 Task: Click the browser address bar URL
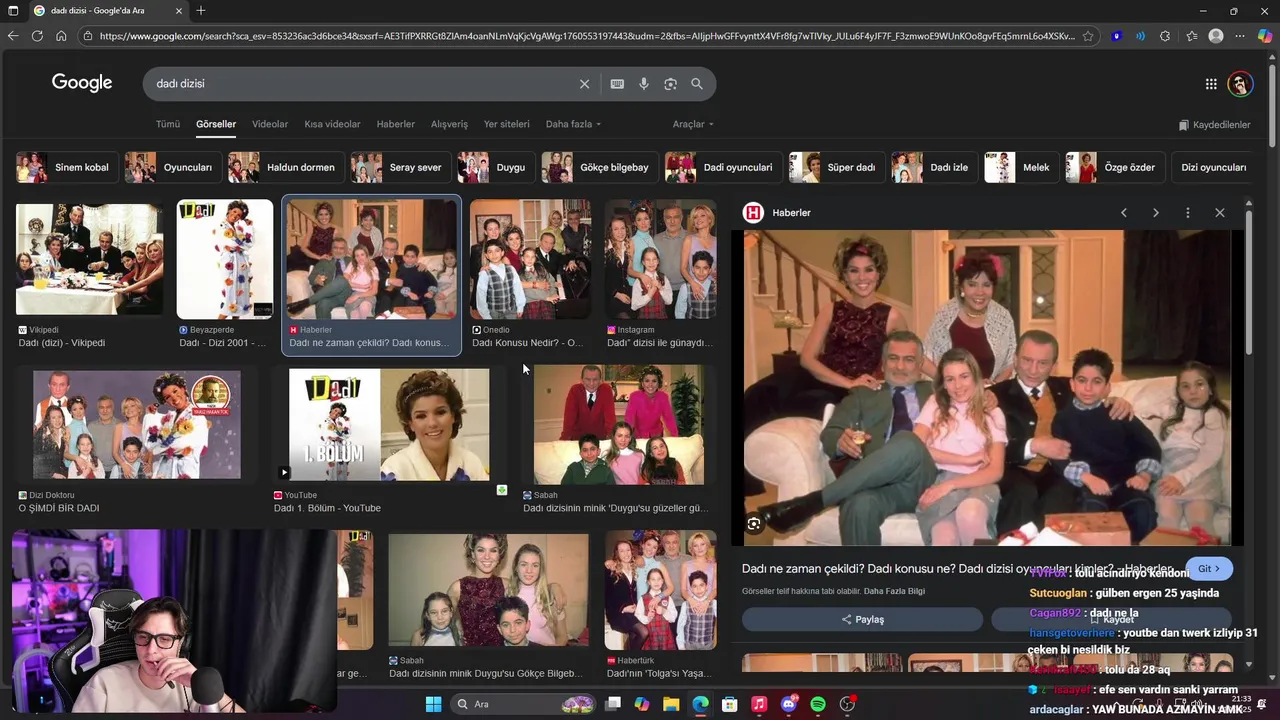[587, 36]
